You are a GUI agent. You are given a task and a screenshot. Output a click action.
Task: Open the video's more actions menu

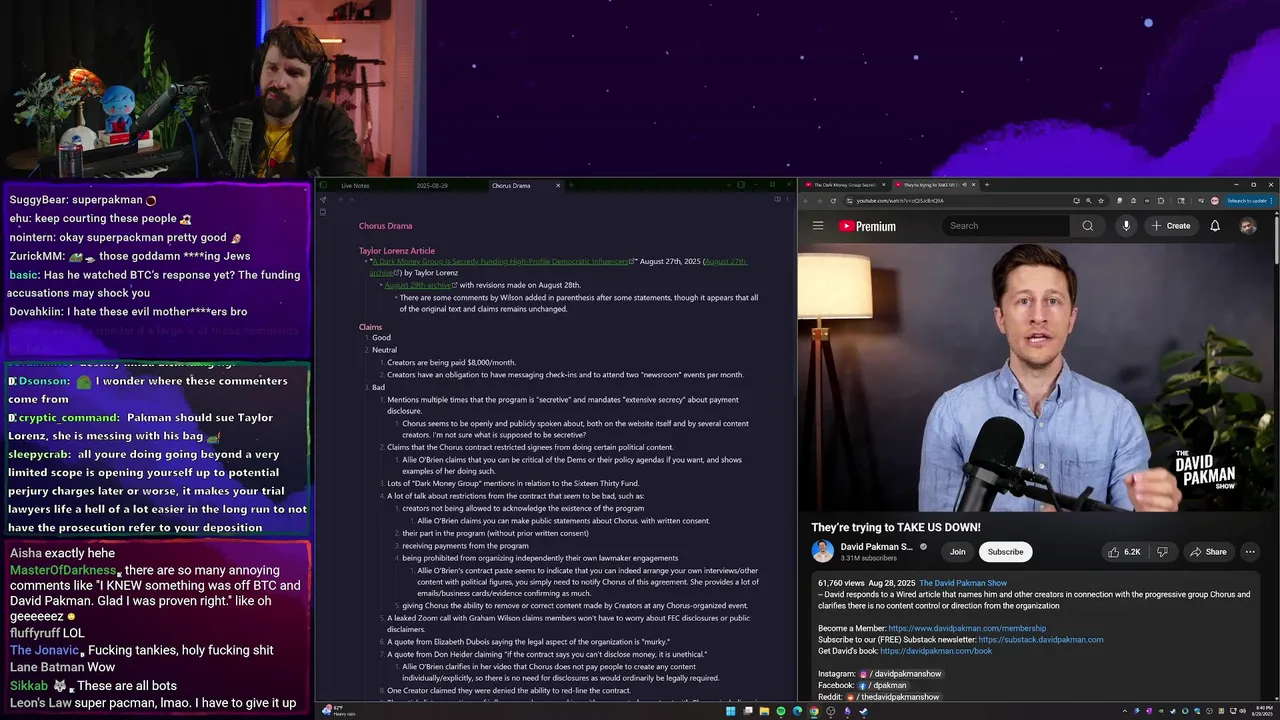1249,552
